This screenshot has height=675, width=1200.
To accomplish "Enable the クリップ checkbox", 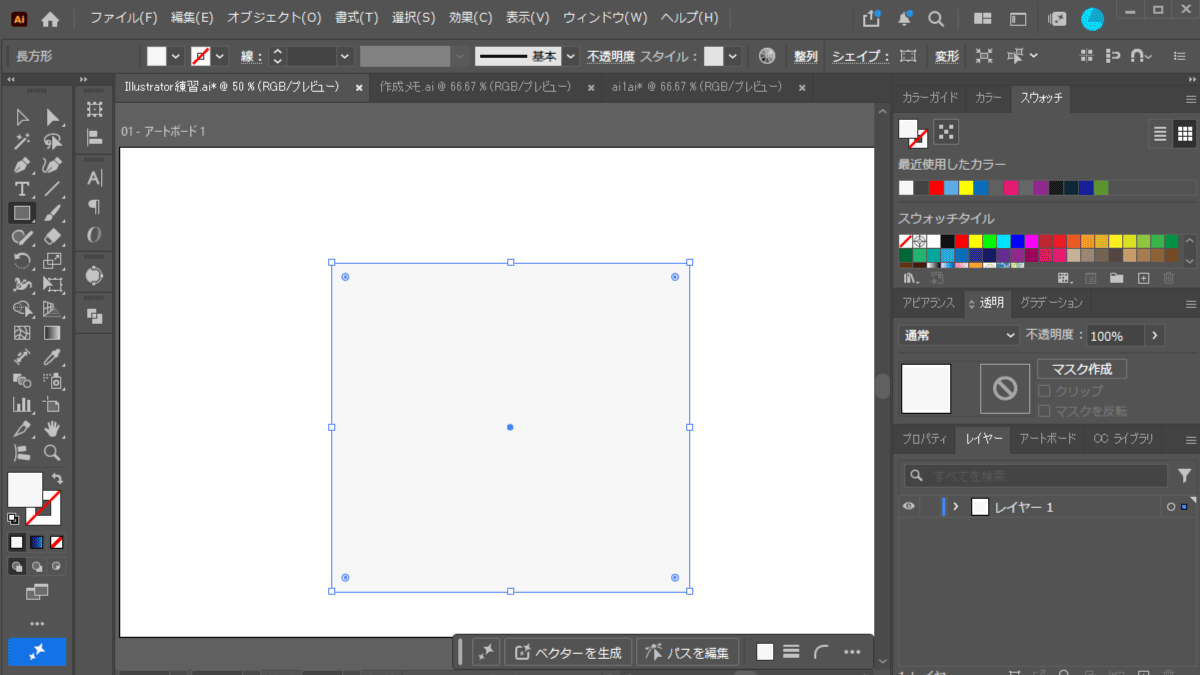I will (x=1044, y=391).
